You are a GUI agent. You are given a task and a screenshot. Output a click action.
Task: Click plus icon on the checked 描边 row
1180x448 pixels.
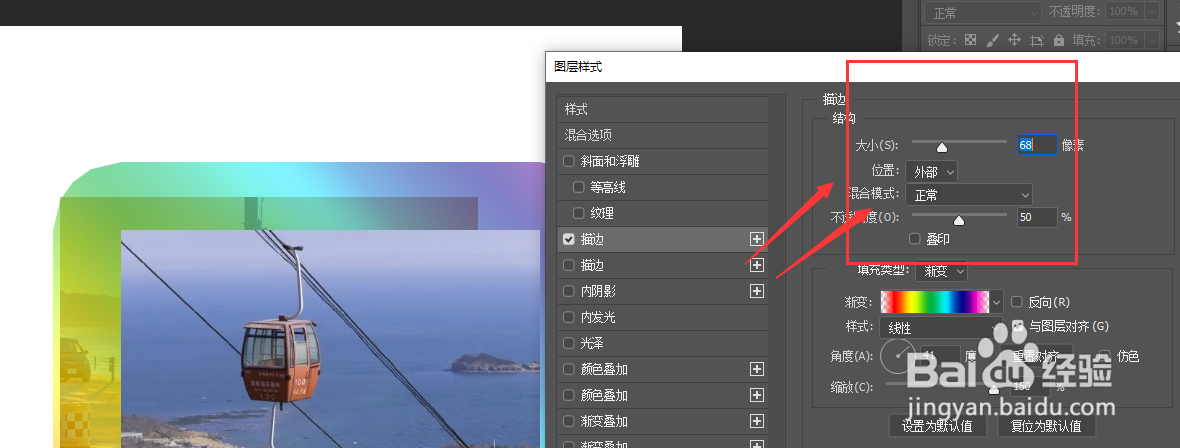(756, 239)
